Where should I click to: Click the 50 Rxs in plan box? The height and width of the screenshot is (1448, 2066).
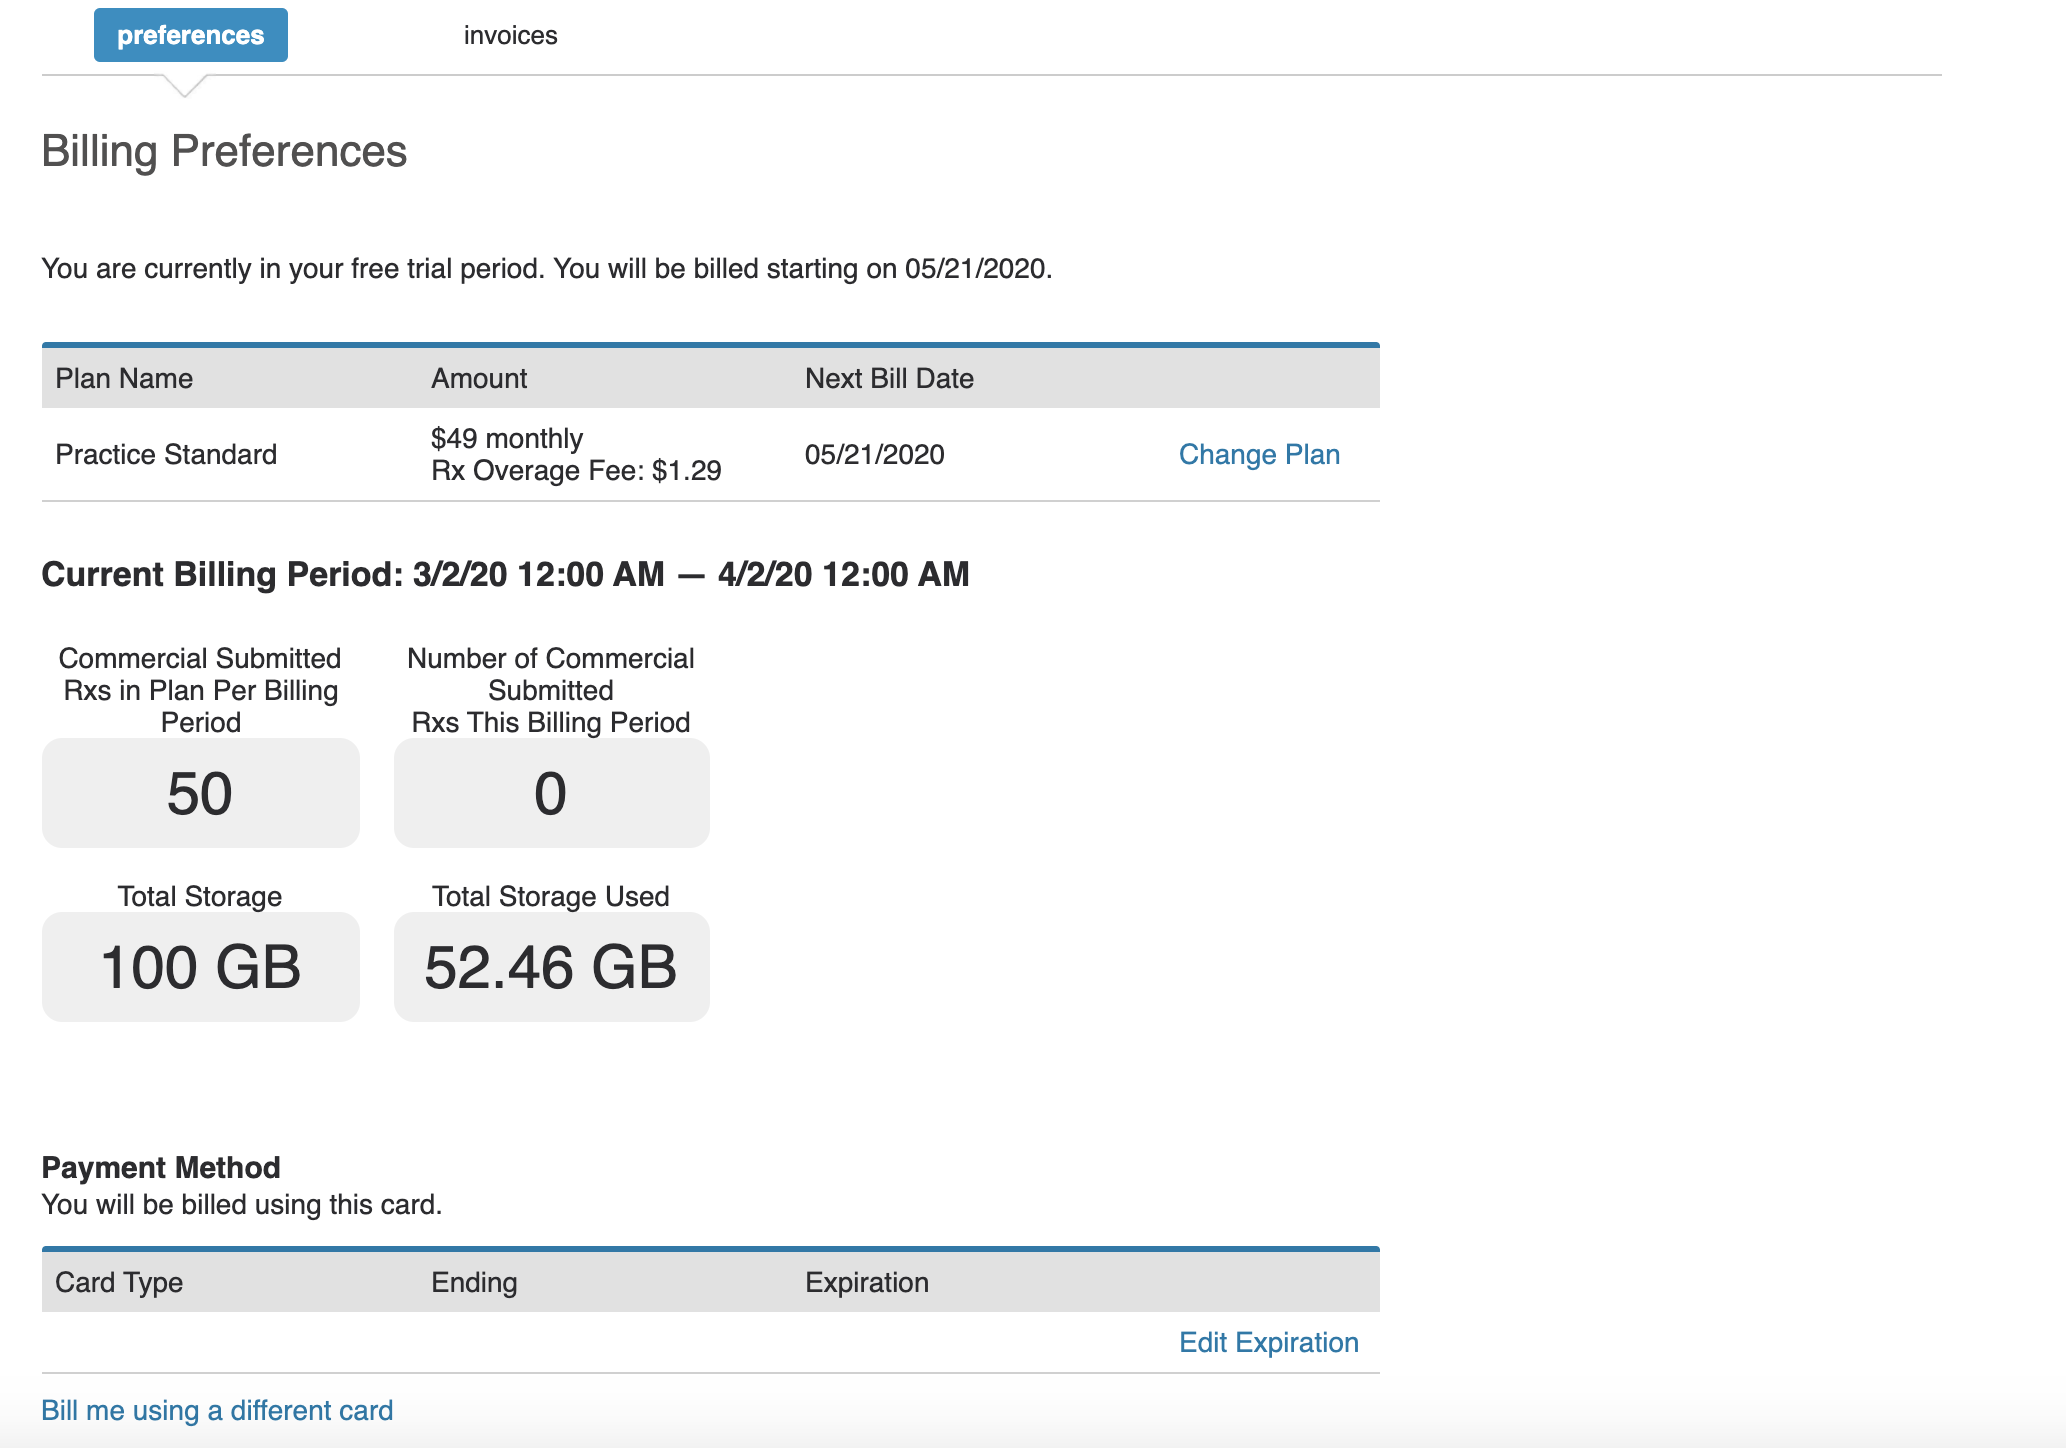(x=200, y=794)
